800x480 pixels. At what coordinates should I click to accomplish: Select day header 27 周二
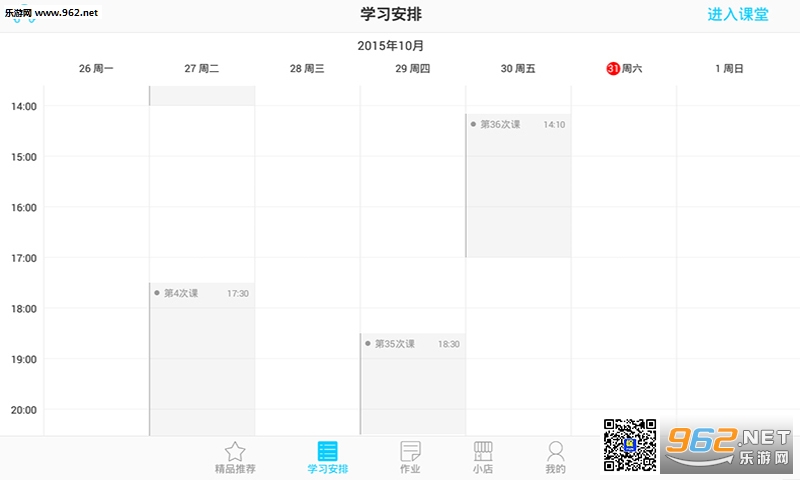202,68
